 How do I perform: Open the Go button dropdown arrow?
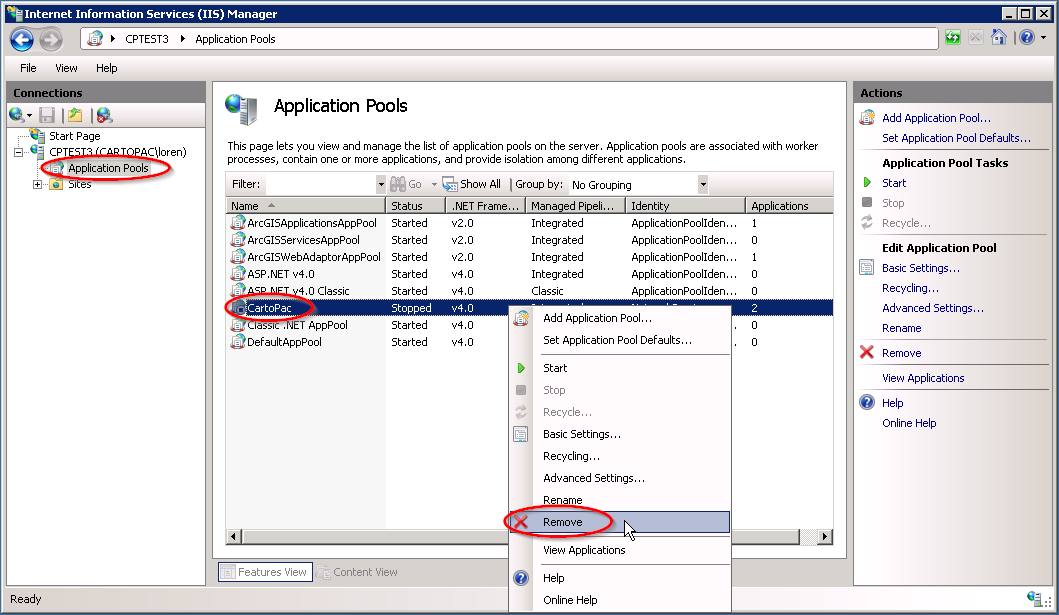(x=434, y=184)
